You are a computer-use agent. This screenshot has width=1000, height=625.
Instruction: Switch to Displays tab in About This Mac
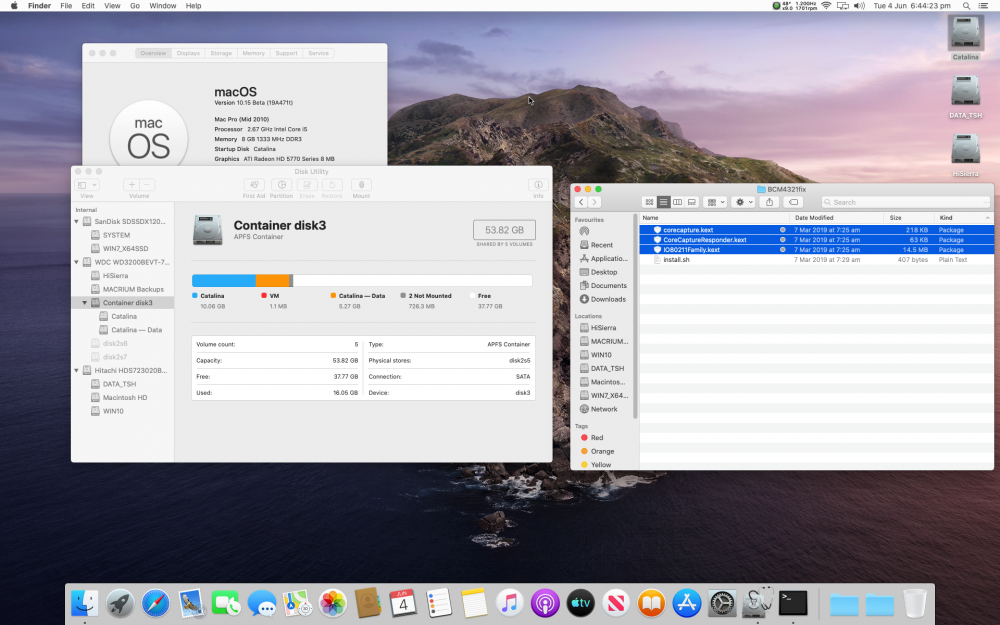188,54
